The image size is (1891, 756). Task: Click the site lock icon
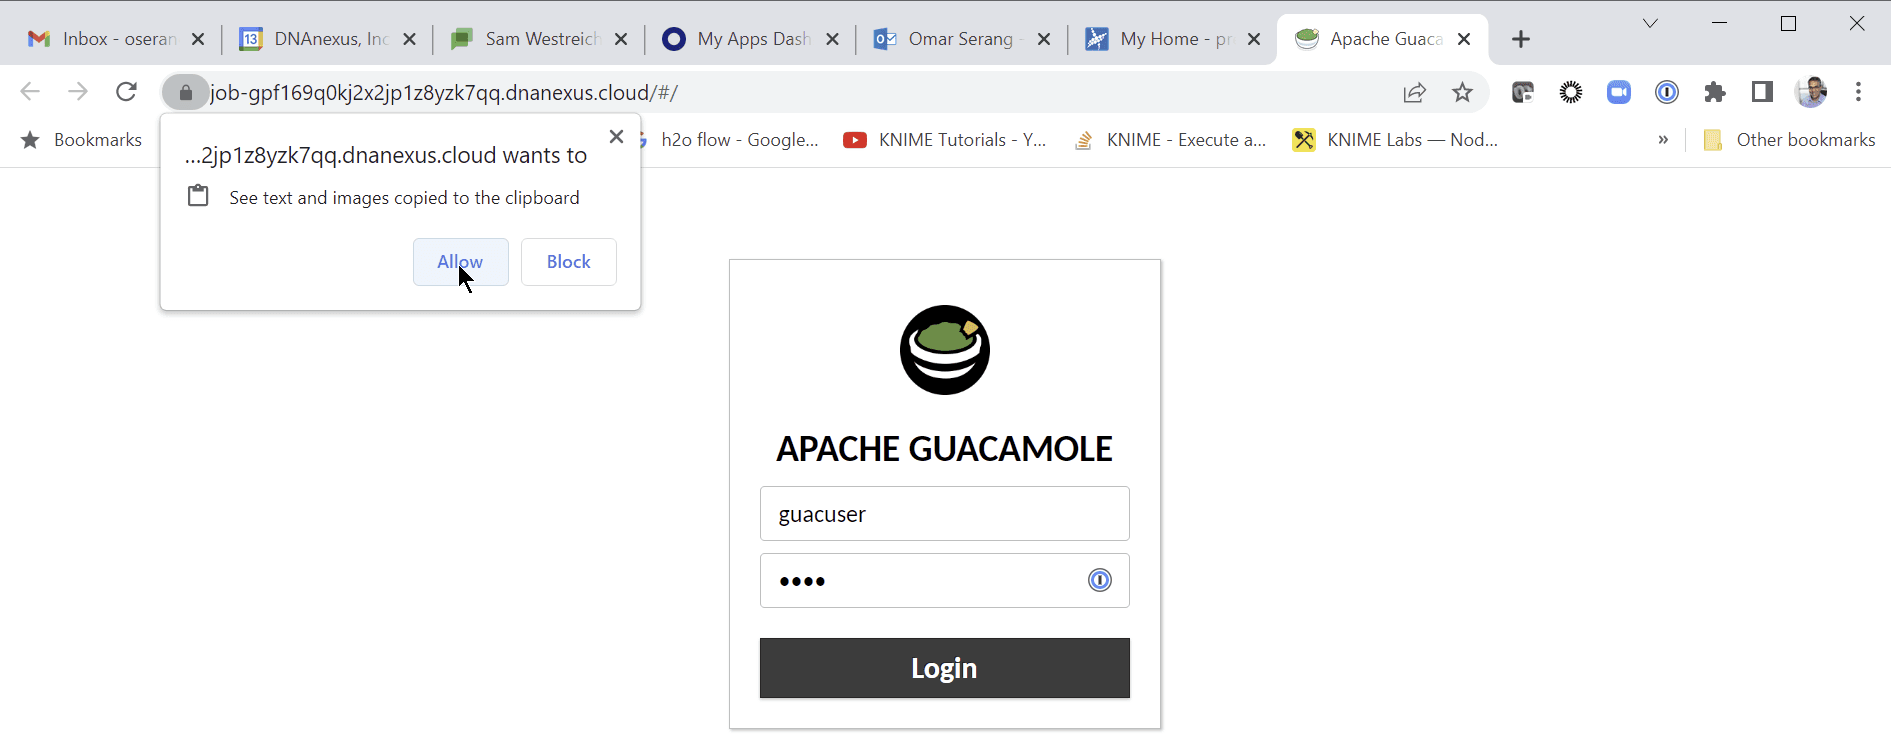click(x=185, y=93)
